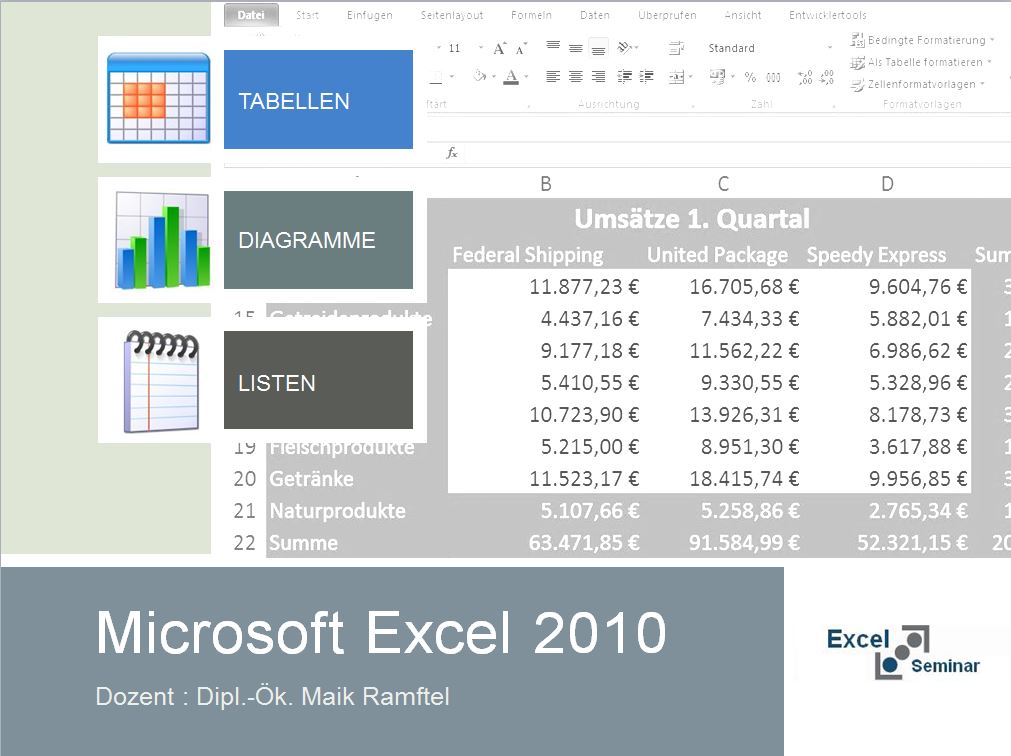This screenshot has height=756, width=1011.
Task: Switch to the Daten tab
Action: pyautogui.click(x=594, y=15)
